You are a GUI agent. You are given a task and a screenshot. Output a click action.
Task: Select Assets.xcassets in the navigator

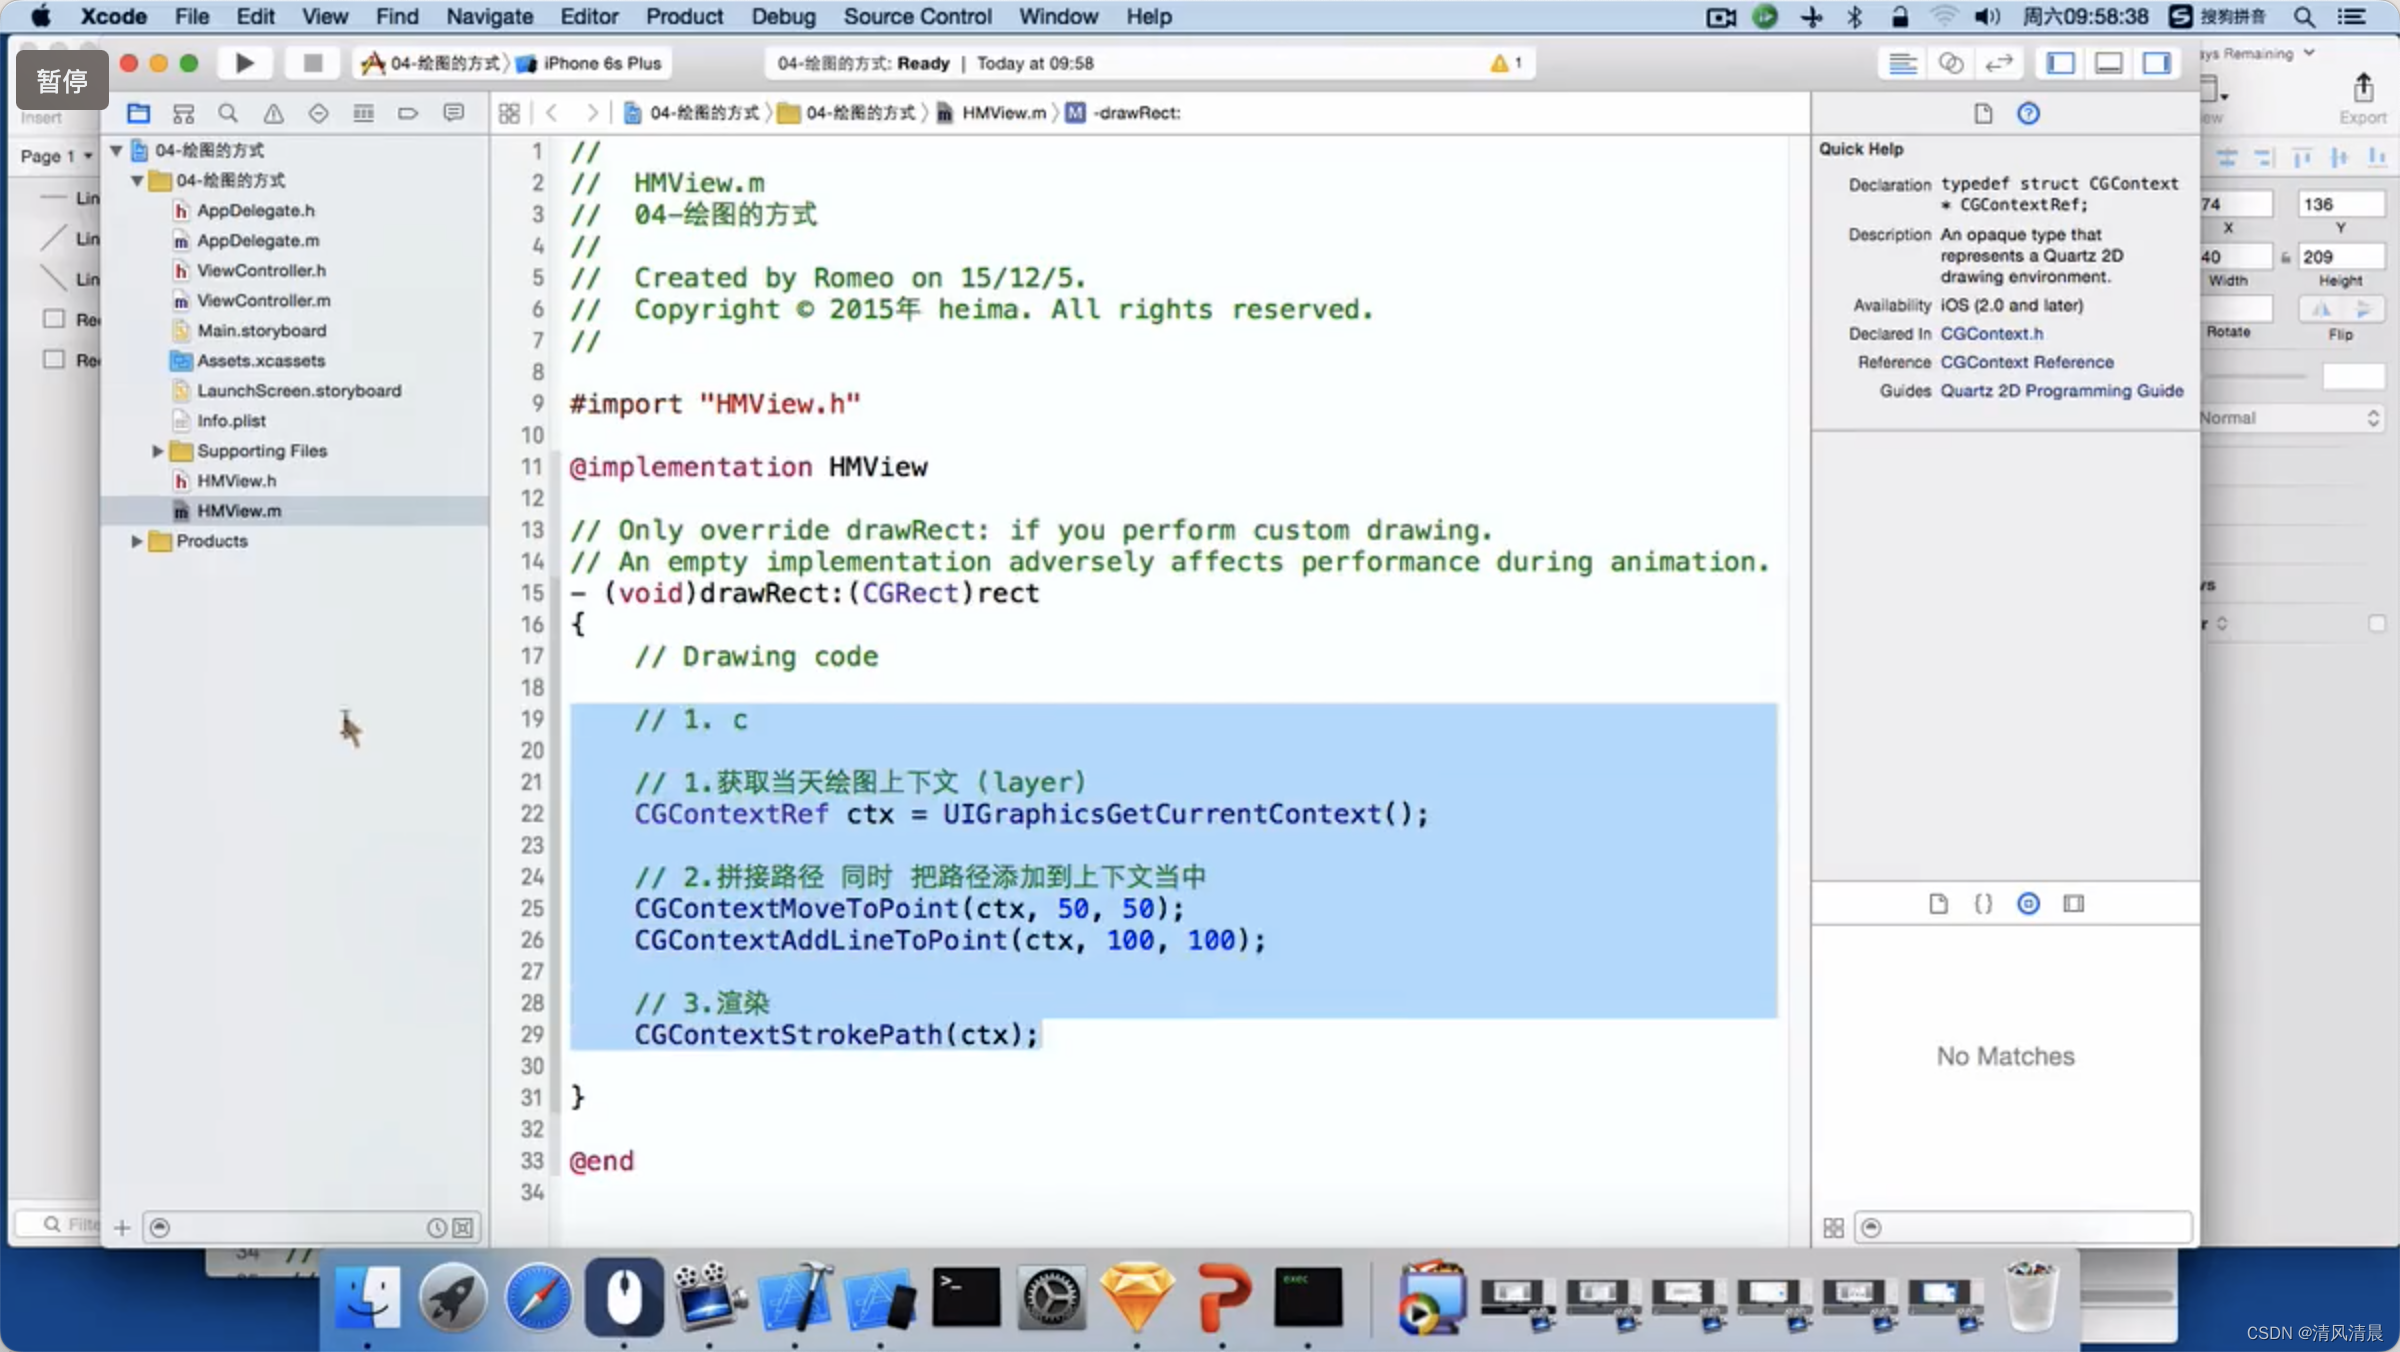point(260,360)
